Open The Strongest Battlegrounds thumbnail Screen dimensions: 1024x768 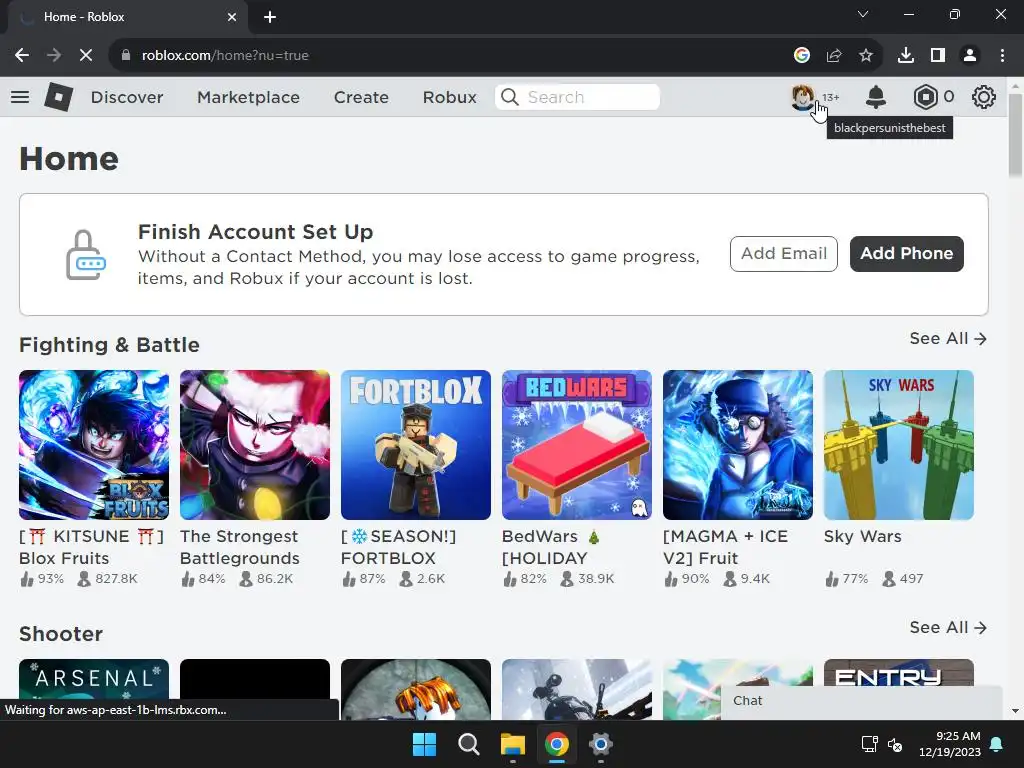pyautogui.click(x=255, y=445)
